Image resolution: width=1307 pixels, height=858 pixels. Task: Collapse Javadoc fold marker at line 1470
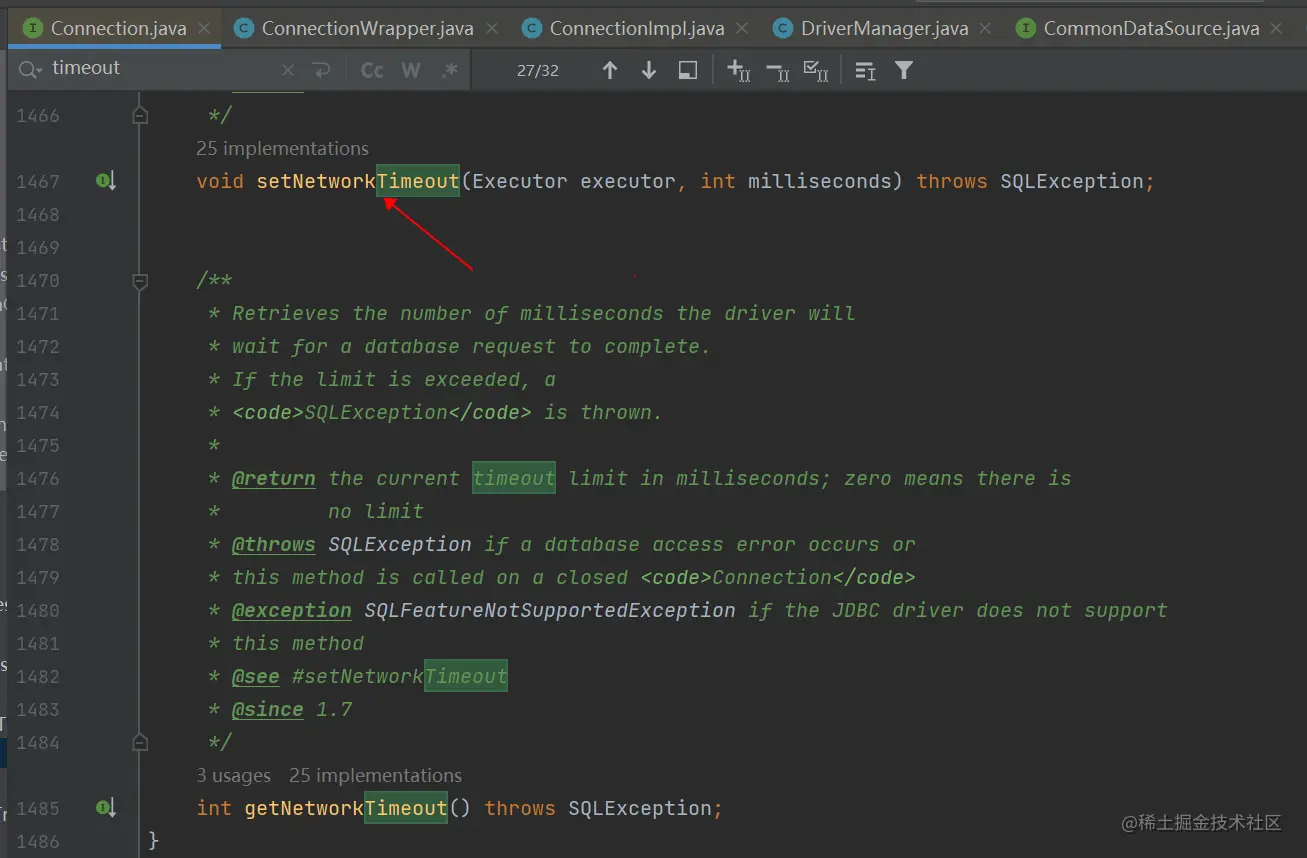[x=140, y=281]
